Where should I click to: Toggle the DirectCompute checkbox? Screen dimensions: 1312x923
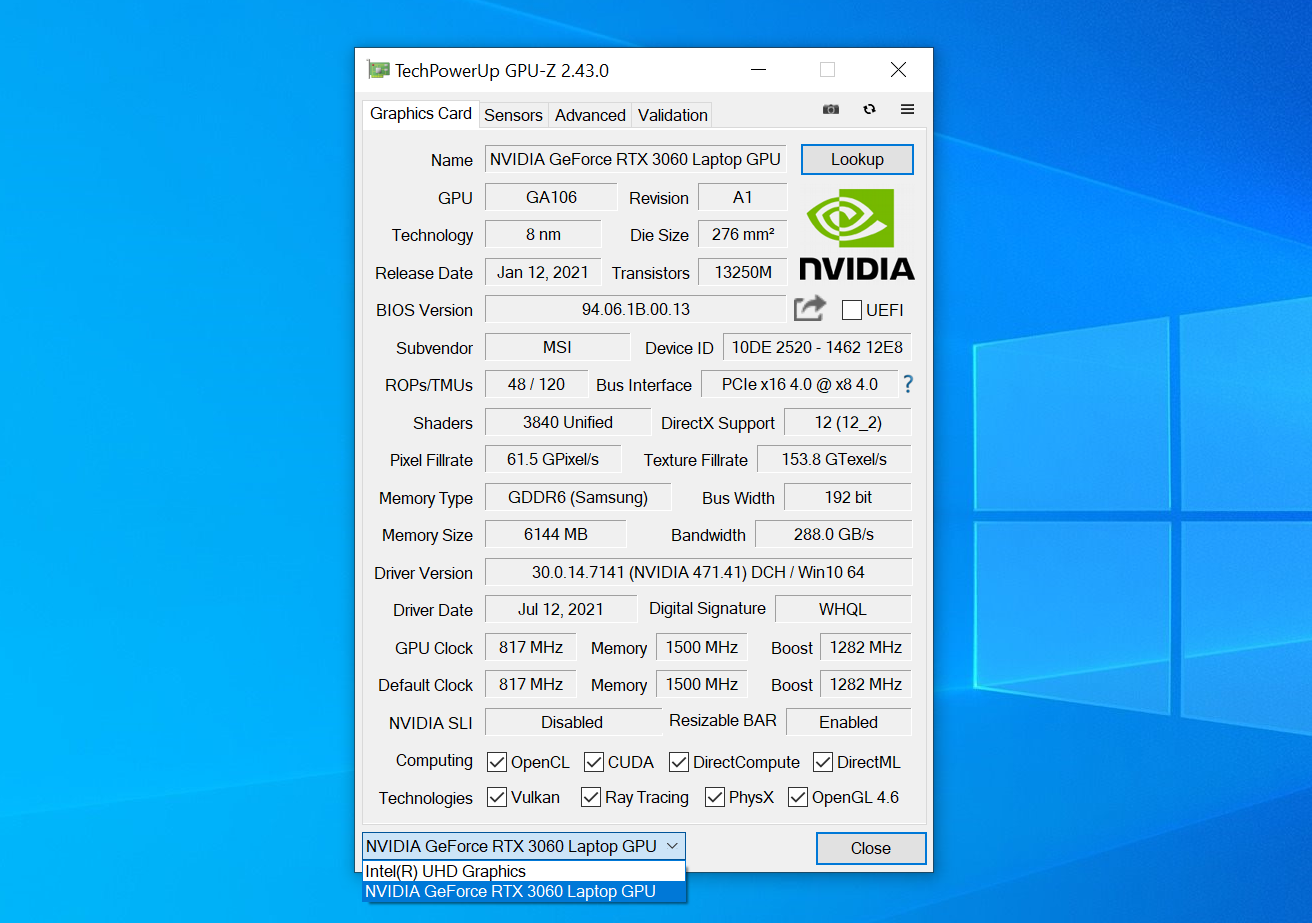pos(679,762)
